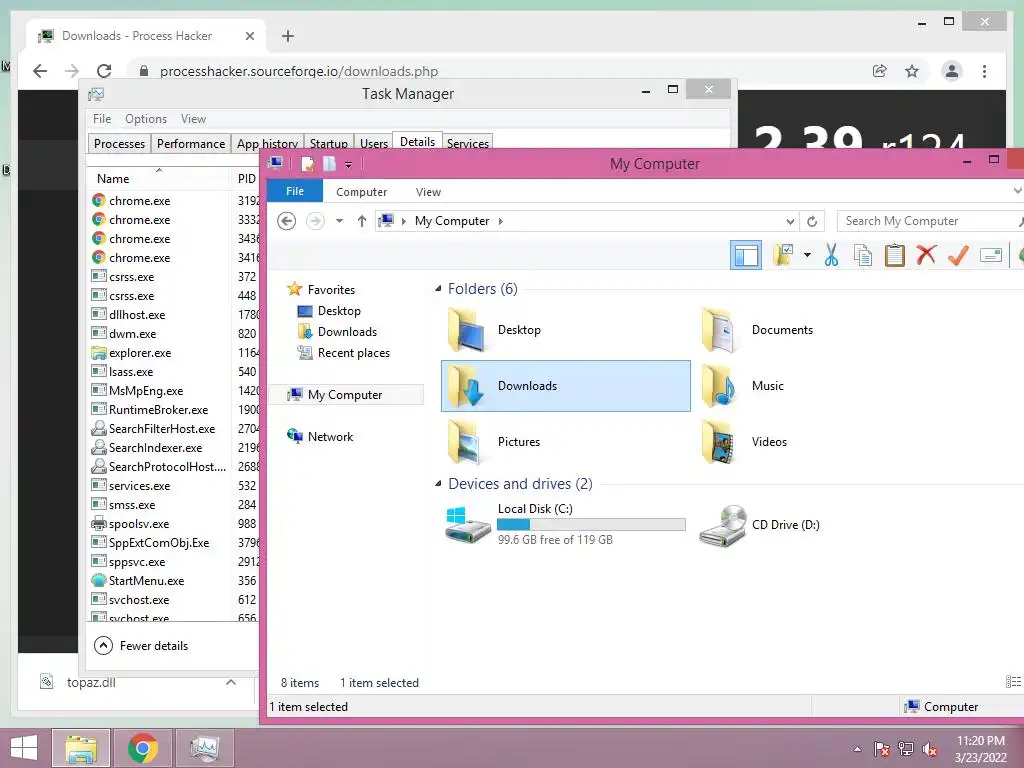Click Downloads under Favorites
Image resolution: width=1024 pixels, height=768 pixels.
pyautogui.click(x=347, y=332)
